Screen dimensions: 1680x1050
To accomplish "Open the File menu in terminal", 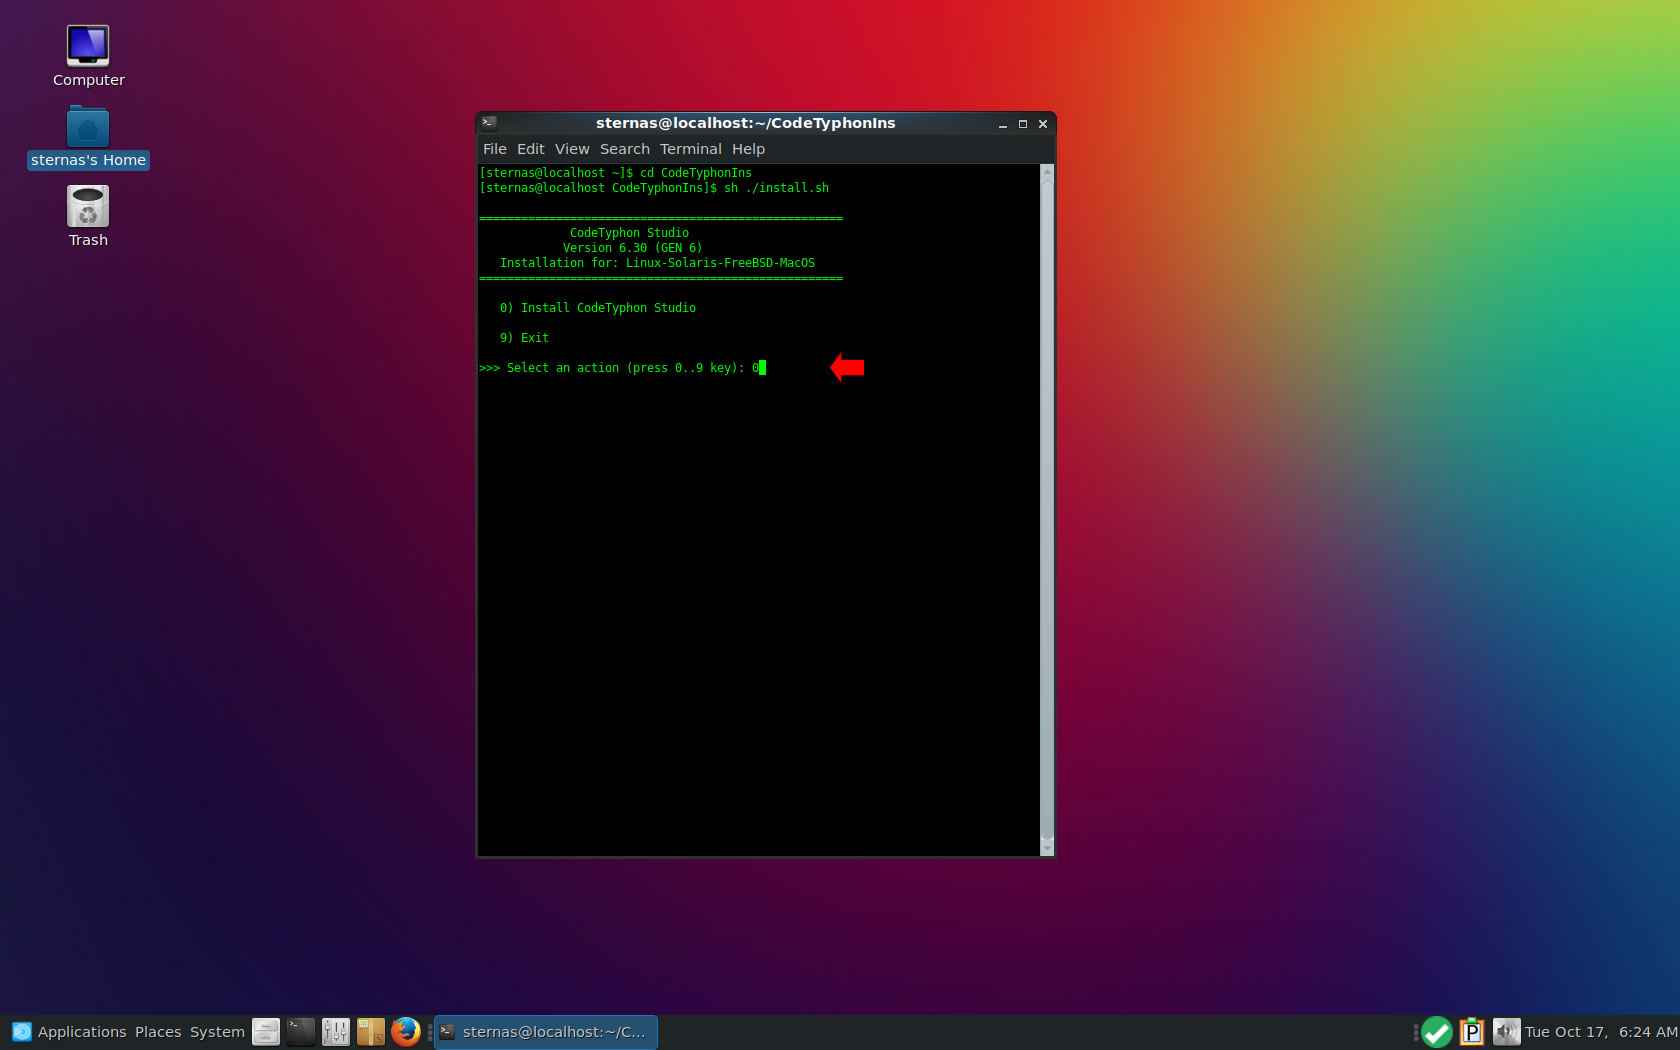I will point(494,149).
